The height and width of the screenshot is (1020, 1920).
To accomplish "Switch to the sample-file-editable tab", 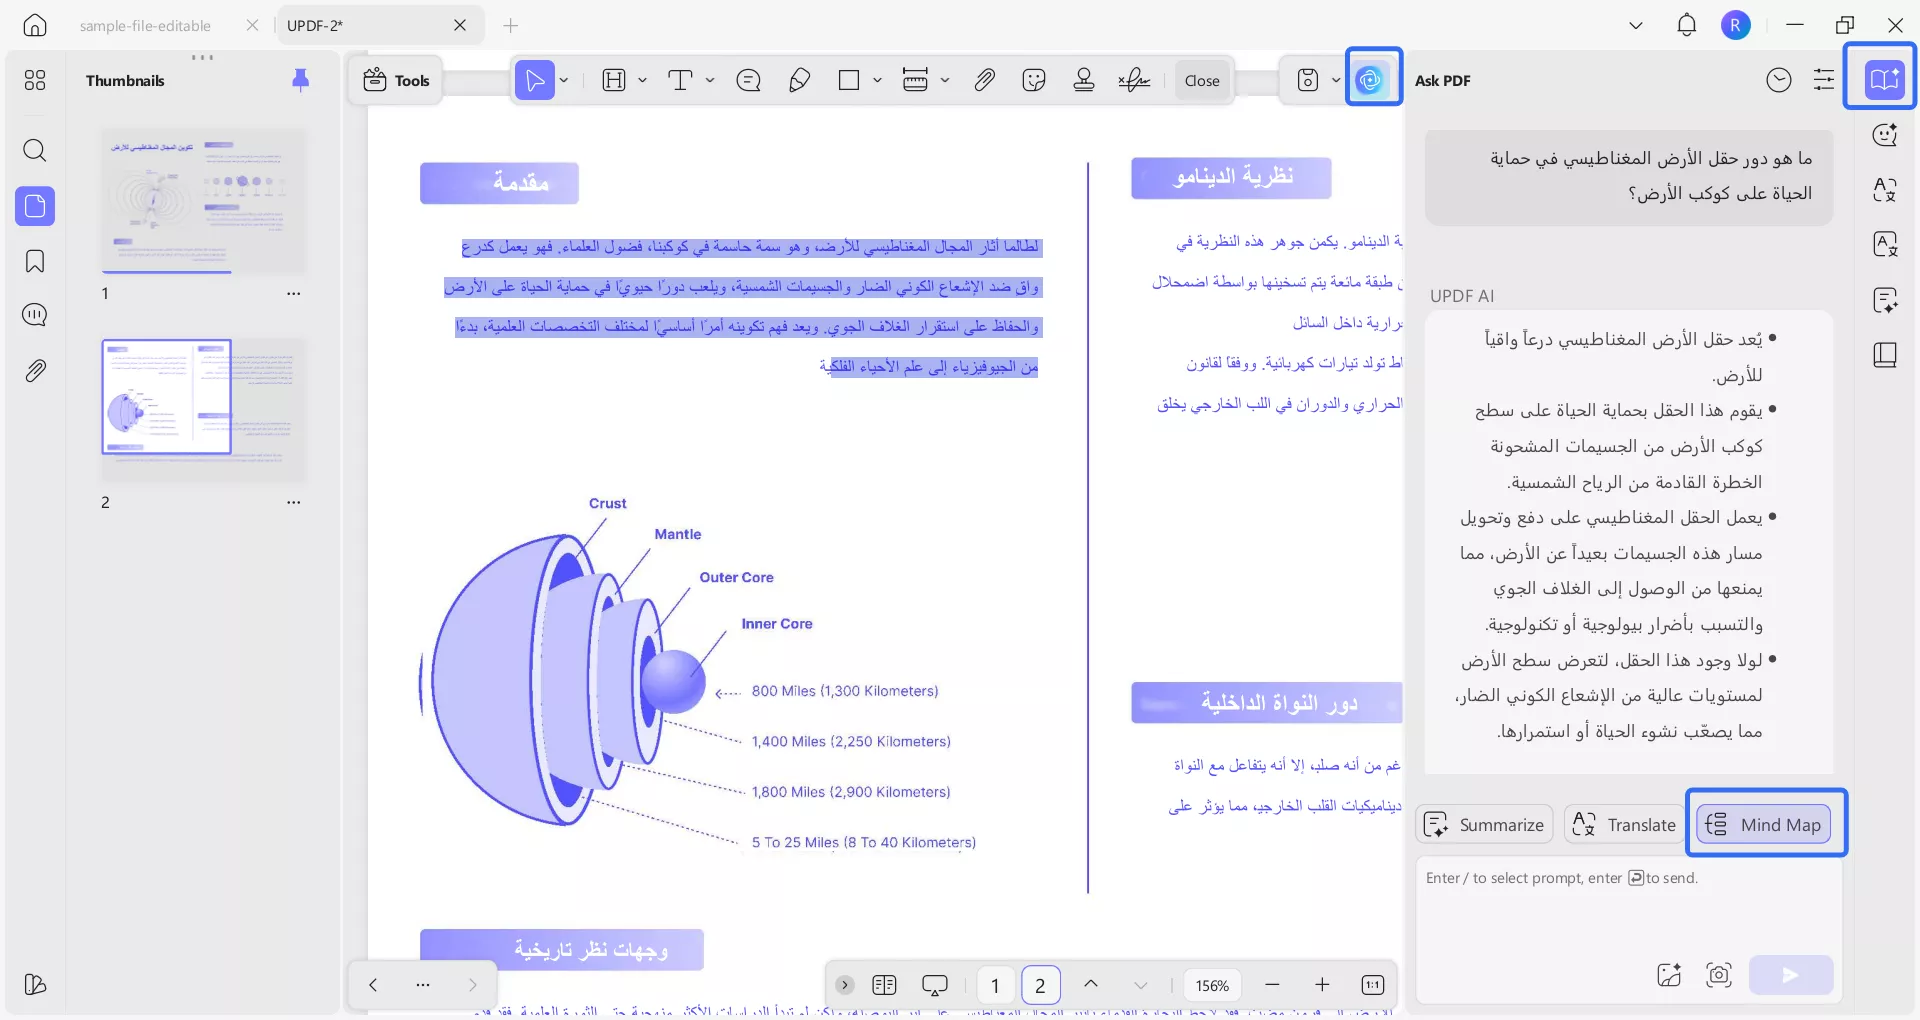I will 145,26.
